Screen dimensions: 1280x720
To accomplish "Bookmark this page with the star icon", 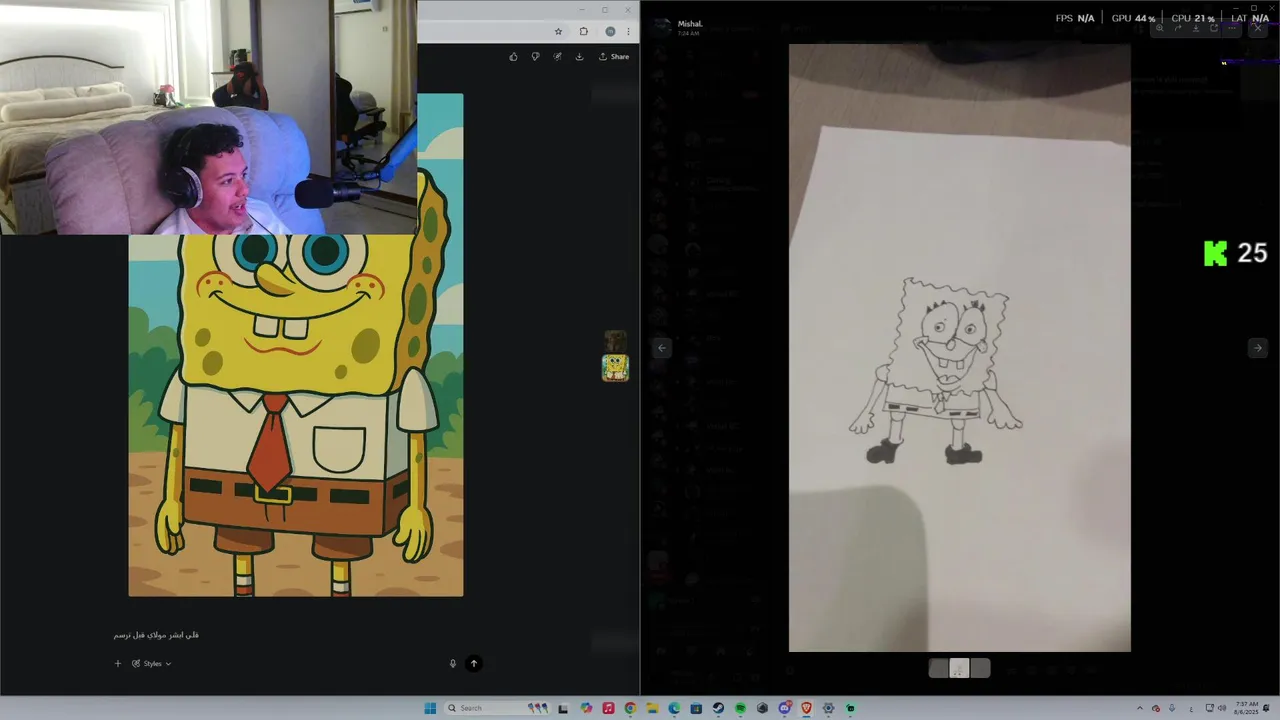I will [x=558, y=31].
